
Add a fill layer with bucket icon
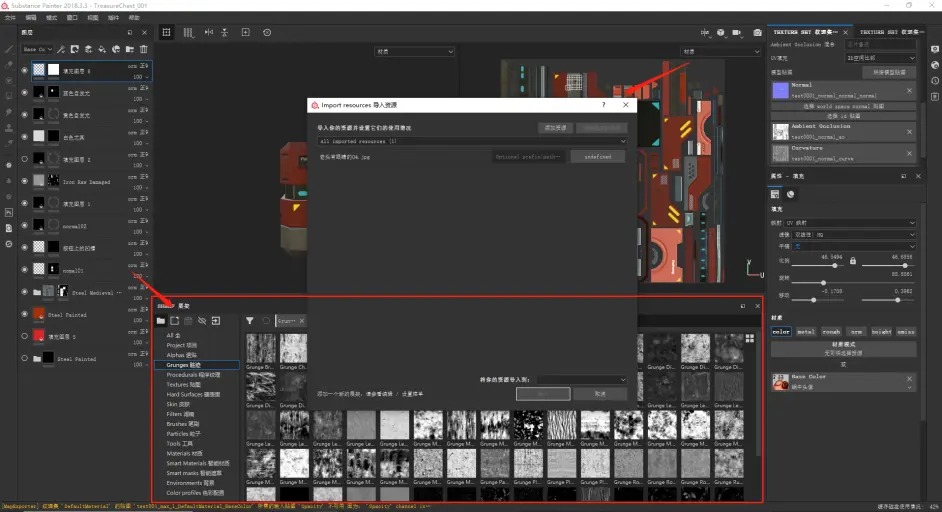pyautogui.click(x=102, y=49)
